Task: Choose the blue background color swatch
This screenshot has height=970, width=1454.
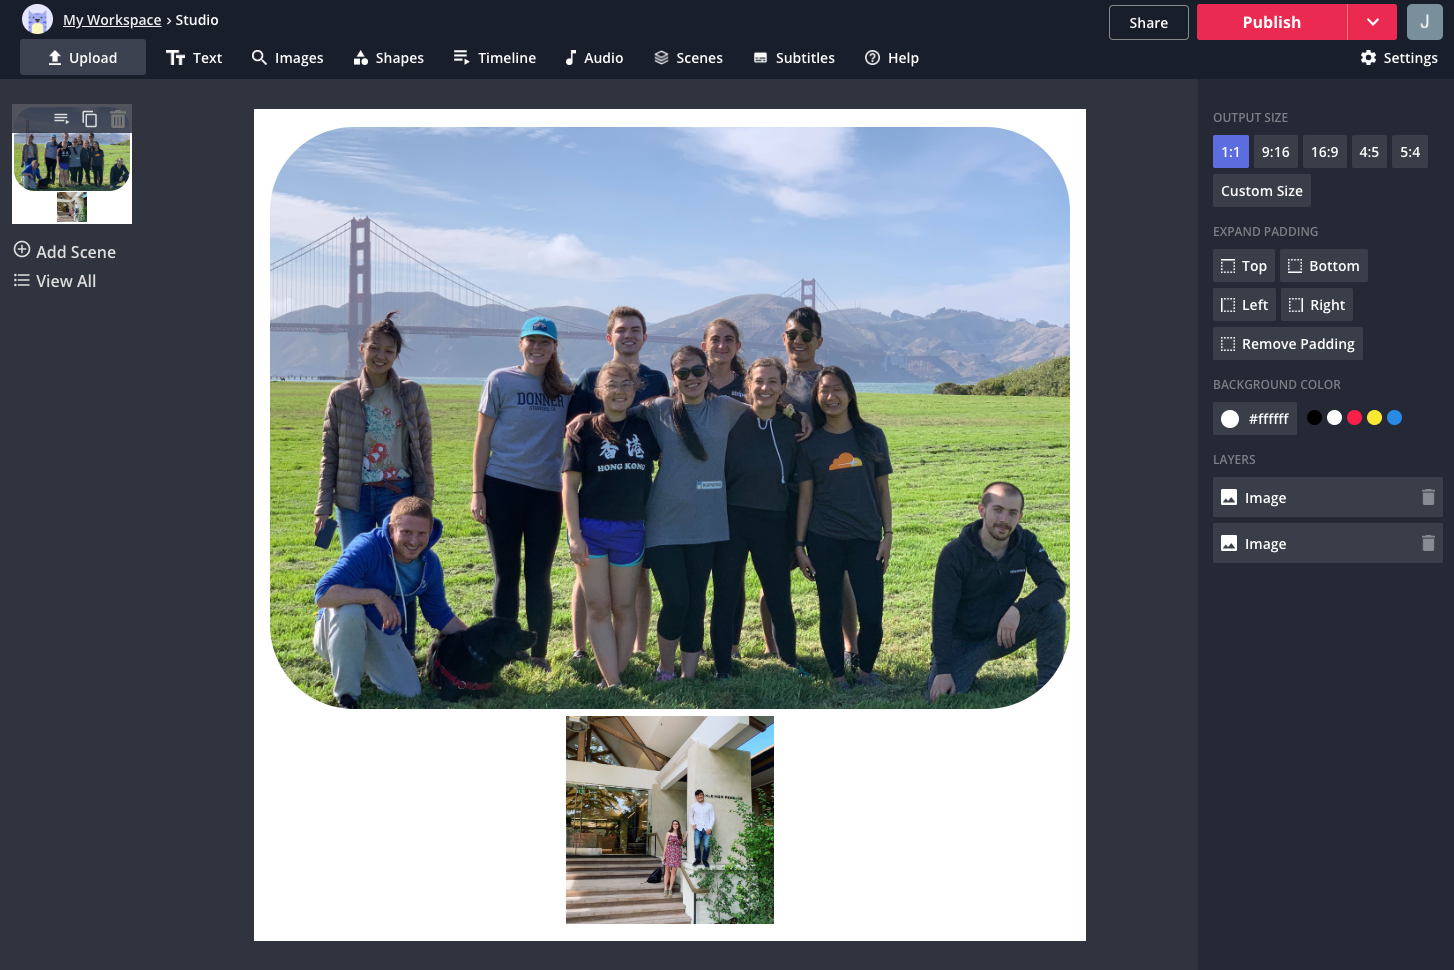Action: pyautogui.click(x=1394, y=418)
